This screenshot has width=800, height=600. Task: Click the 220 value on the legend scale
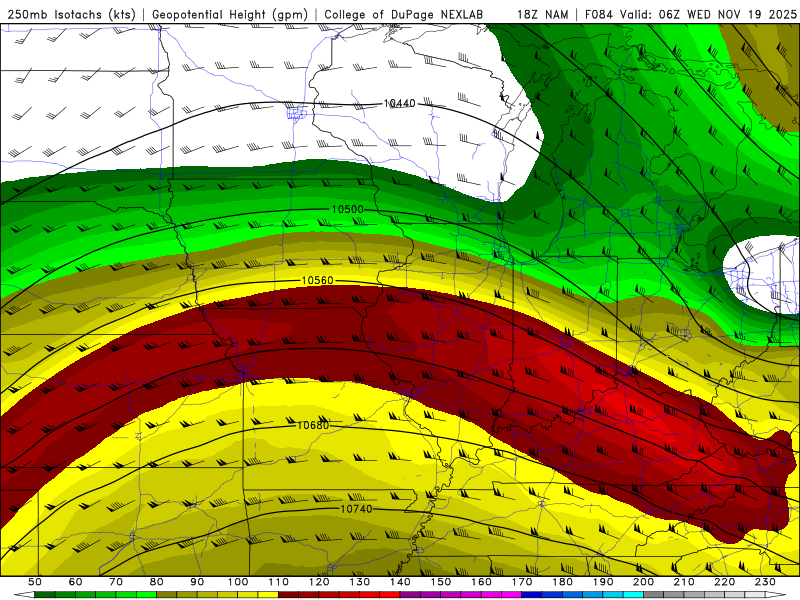coord(724,582)
